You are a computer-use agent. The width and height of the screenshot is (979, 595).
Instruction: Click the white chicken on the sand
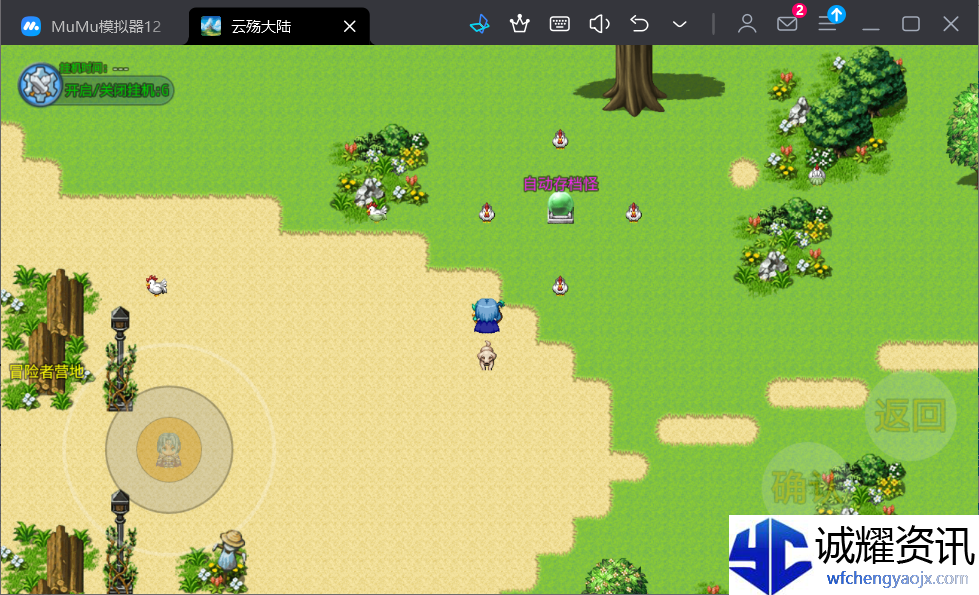pyautogui.click(x=156, y=285)
